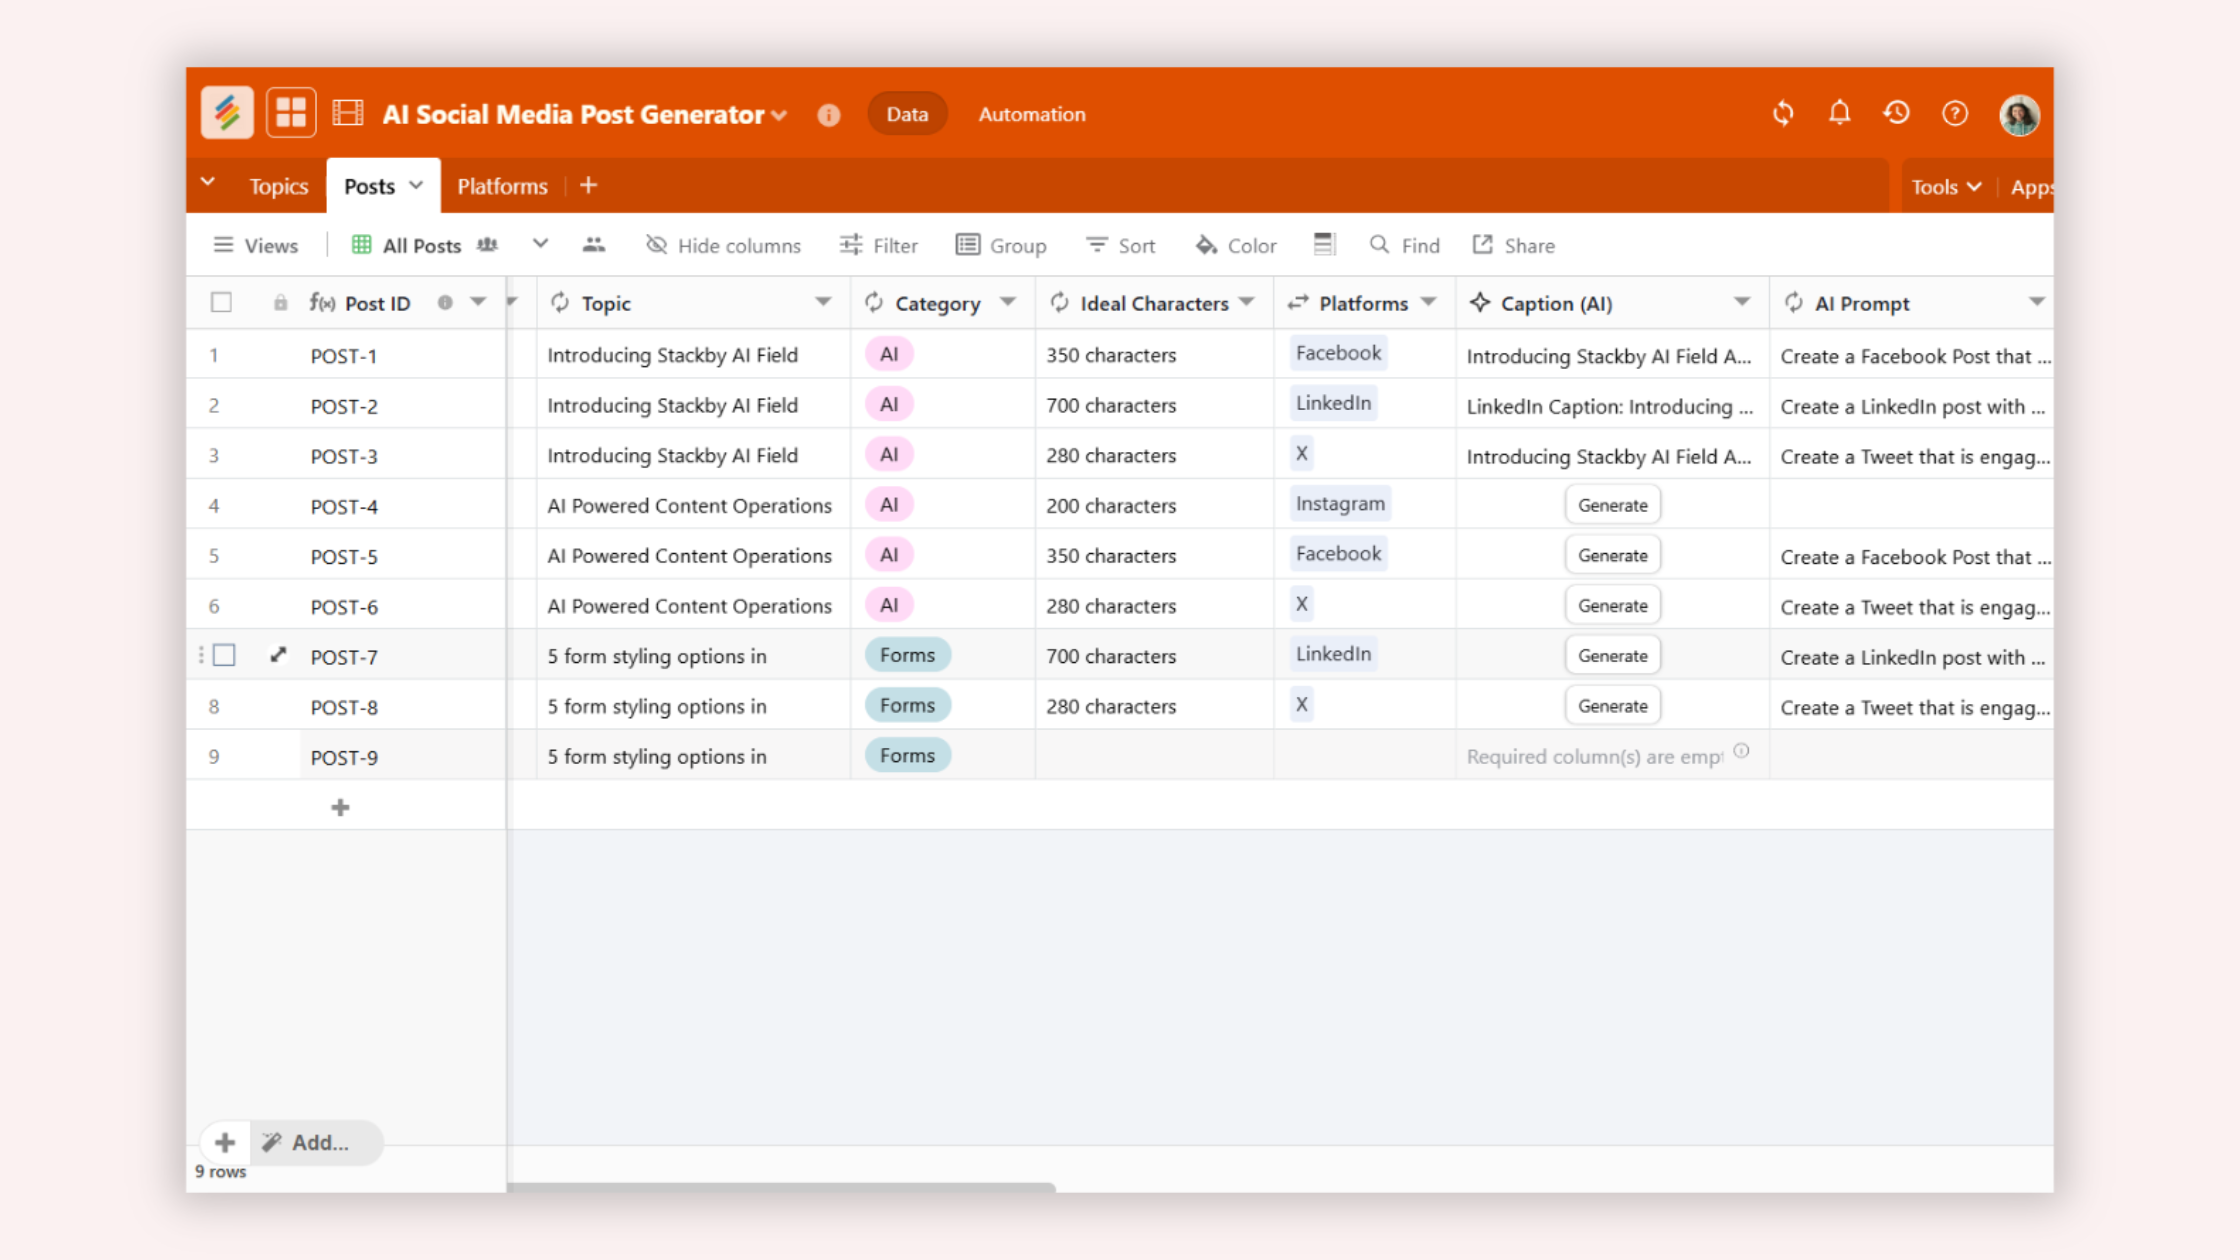Switch to the Platforms table tab
2240x1260 pixels.
point(502,186)
